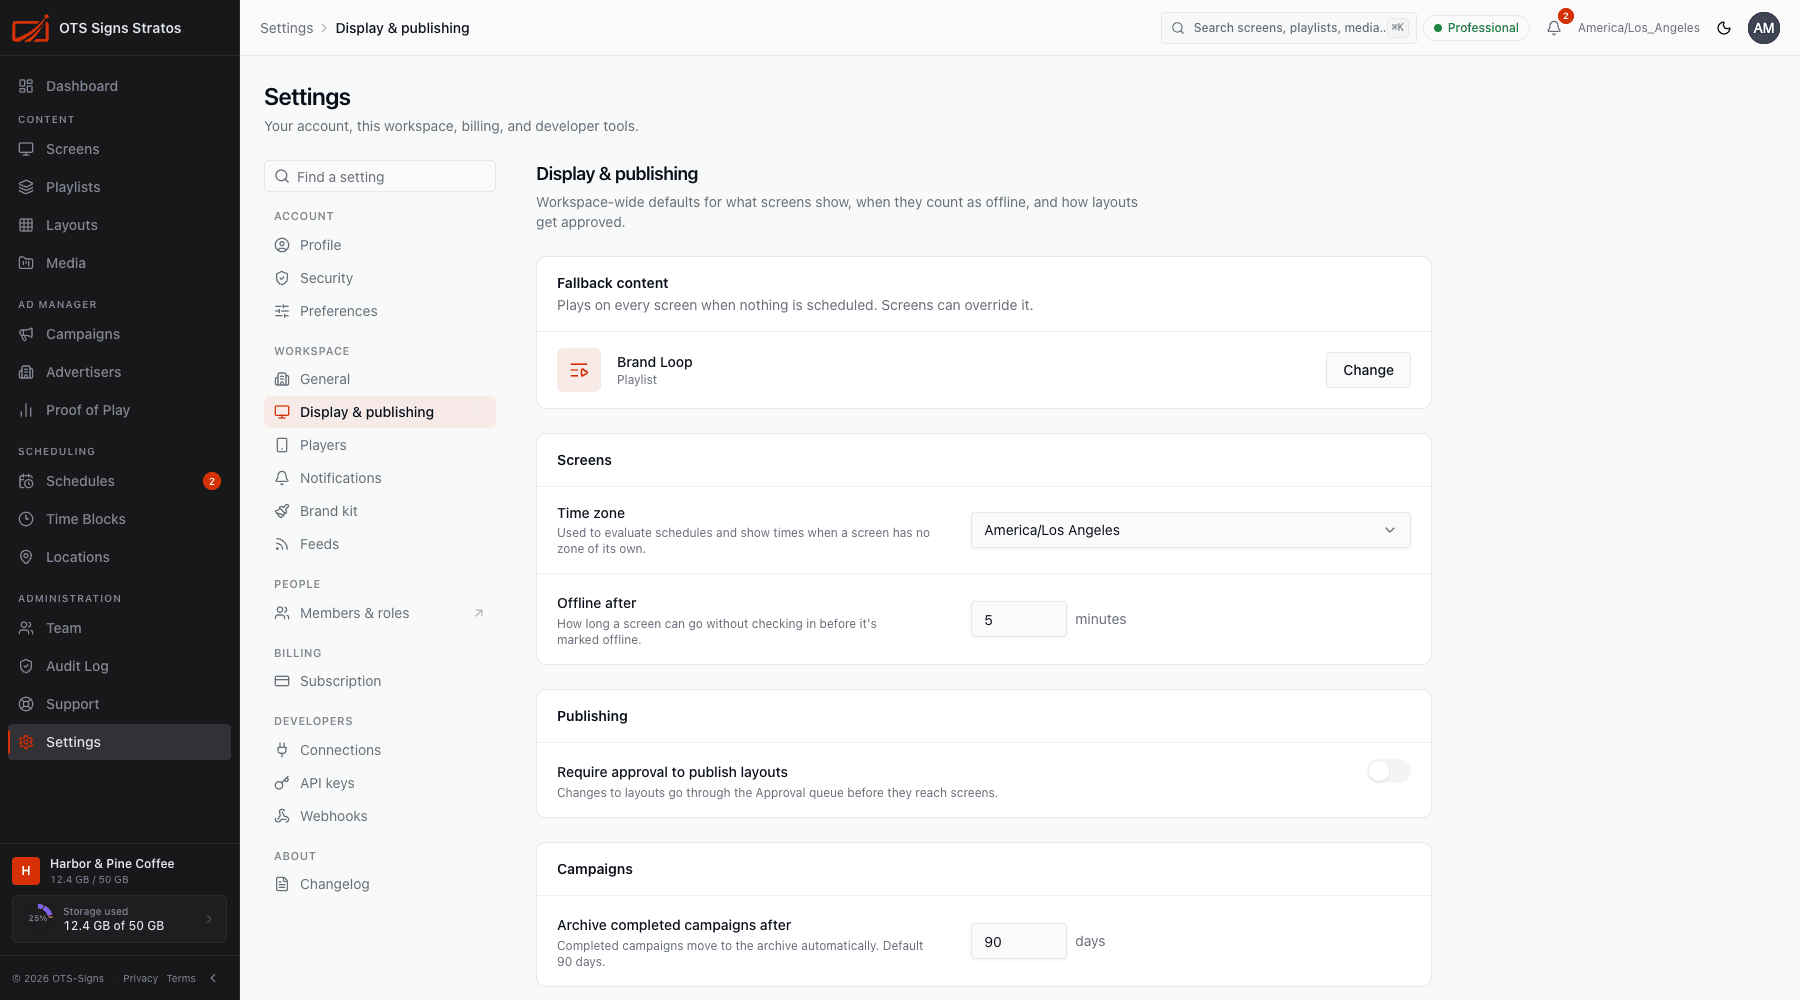1800x1000 pixels.
Task: Open Layouts in the sidebar
Action: tap(120, 225)
